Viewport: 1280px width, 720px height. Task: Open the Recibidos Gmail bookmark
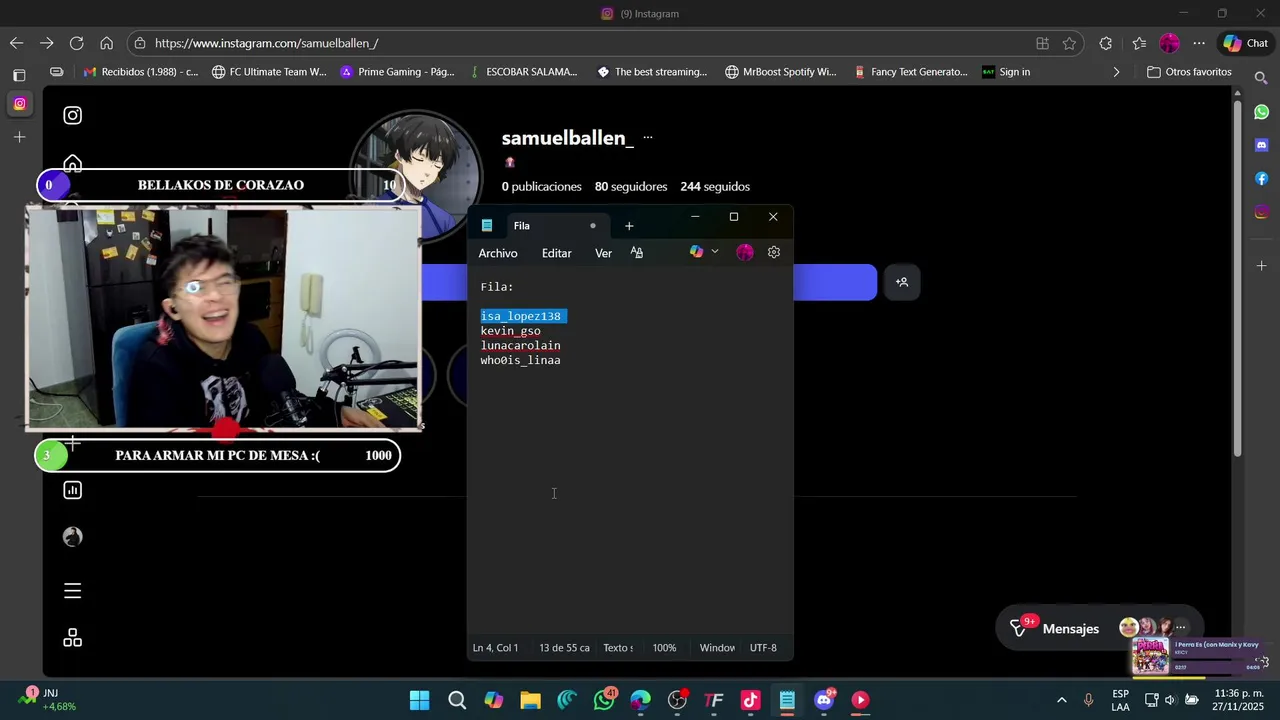[141, 72]
